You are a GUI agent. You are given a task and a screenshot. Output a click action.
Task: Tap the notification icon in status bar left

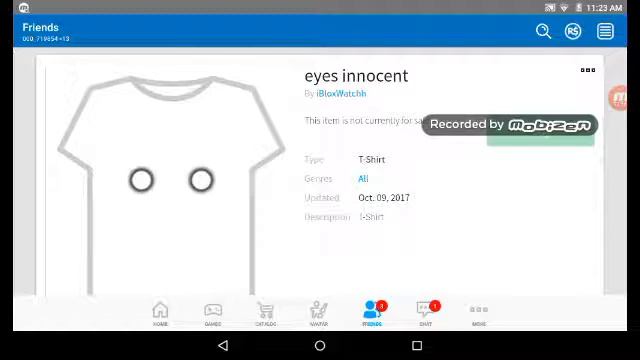tap(24, 8)
